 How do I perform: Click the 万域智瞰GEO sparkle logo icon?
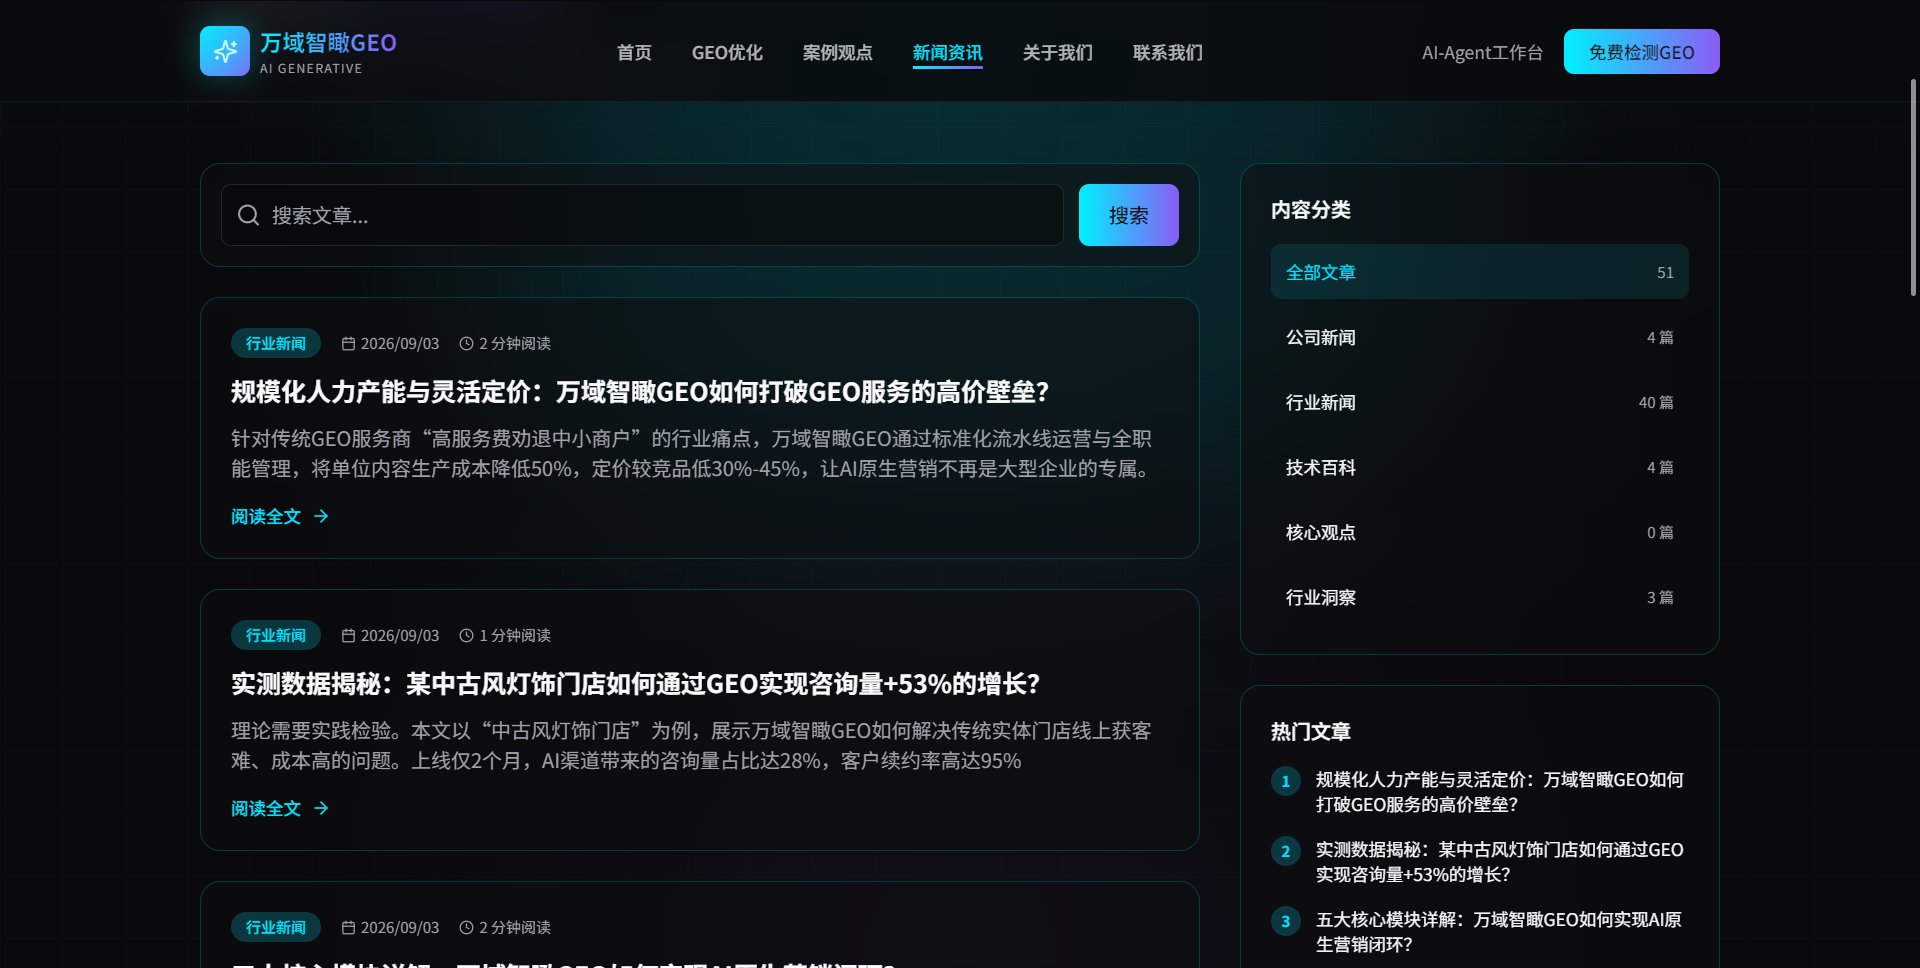point(225,51)
